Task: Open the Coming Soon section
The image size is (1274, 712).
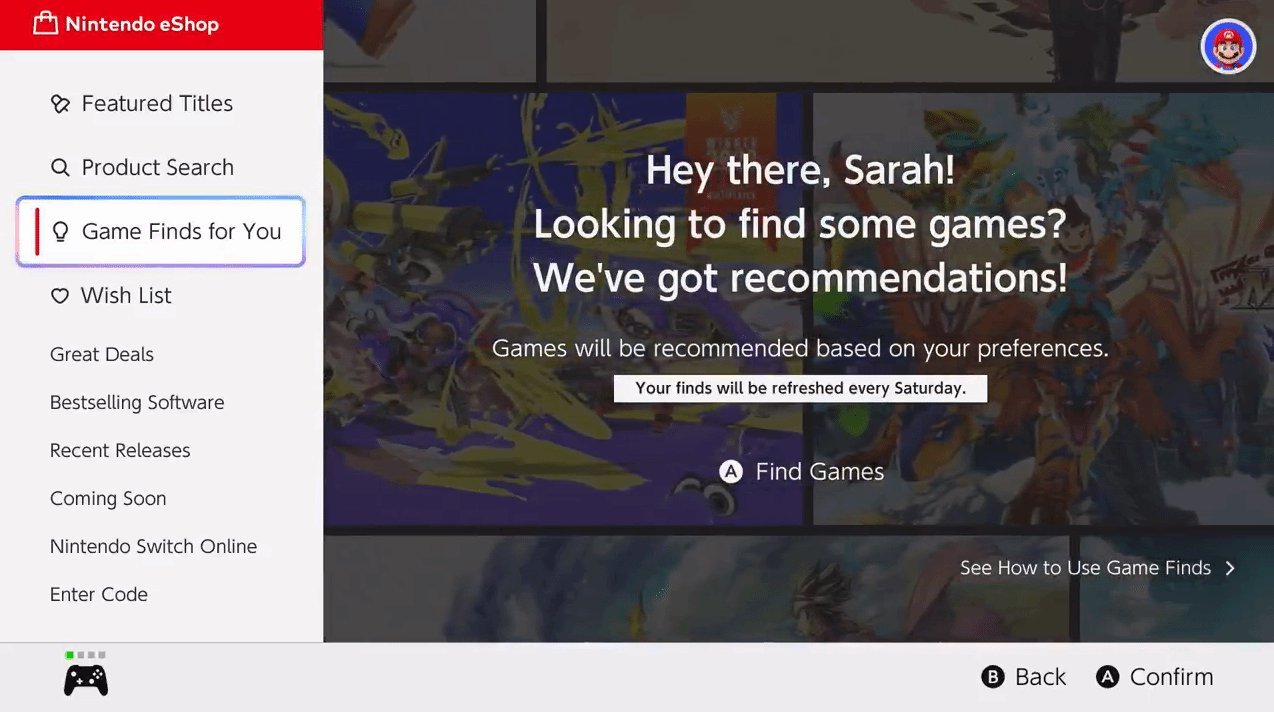Action: click(108, 498)
